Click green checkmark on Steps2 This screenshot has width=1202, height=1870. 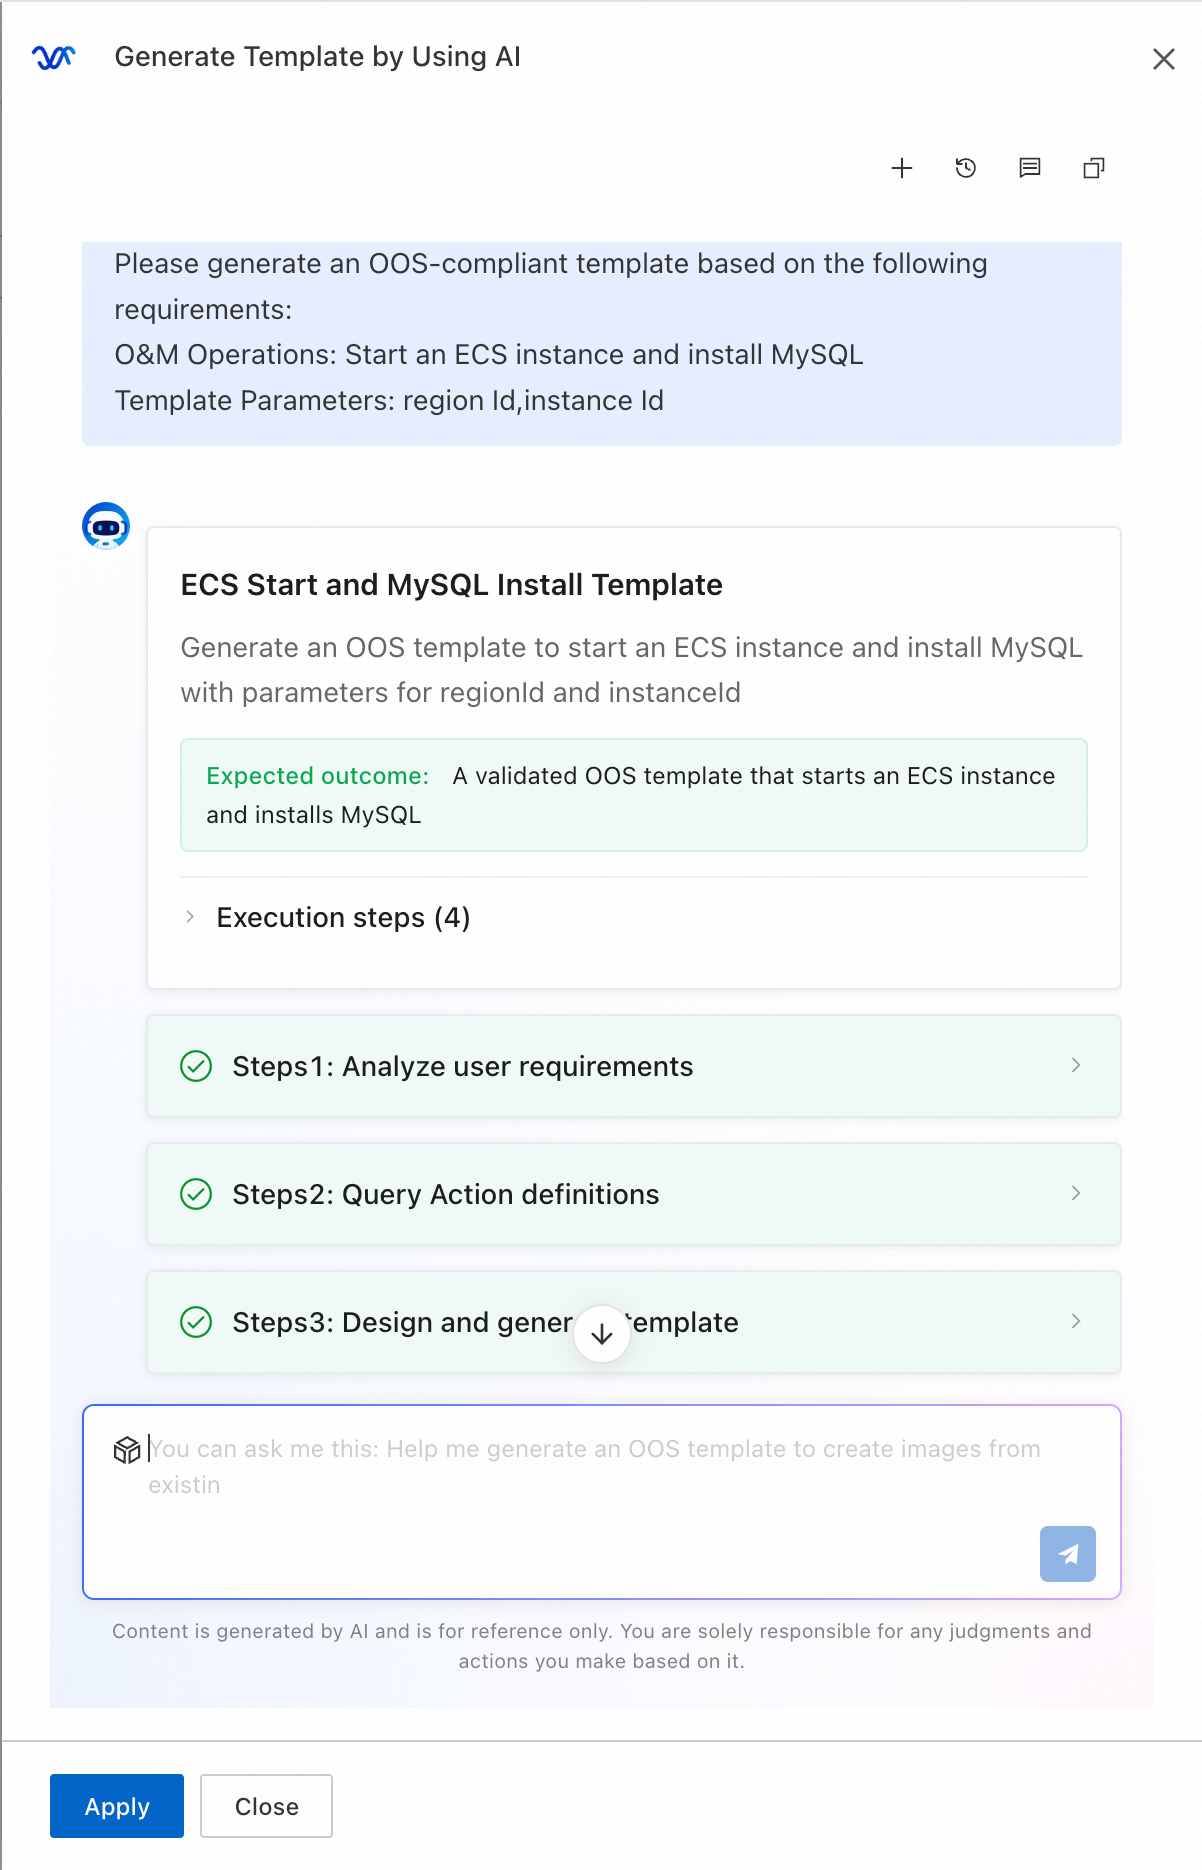coord(196,1194)
